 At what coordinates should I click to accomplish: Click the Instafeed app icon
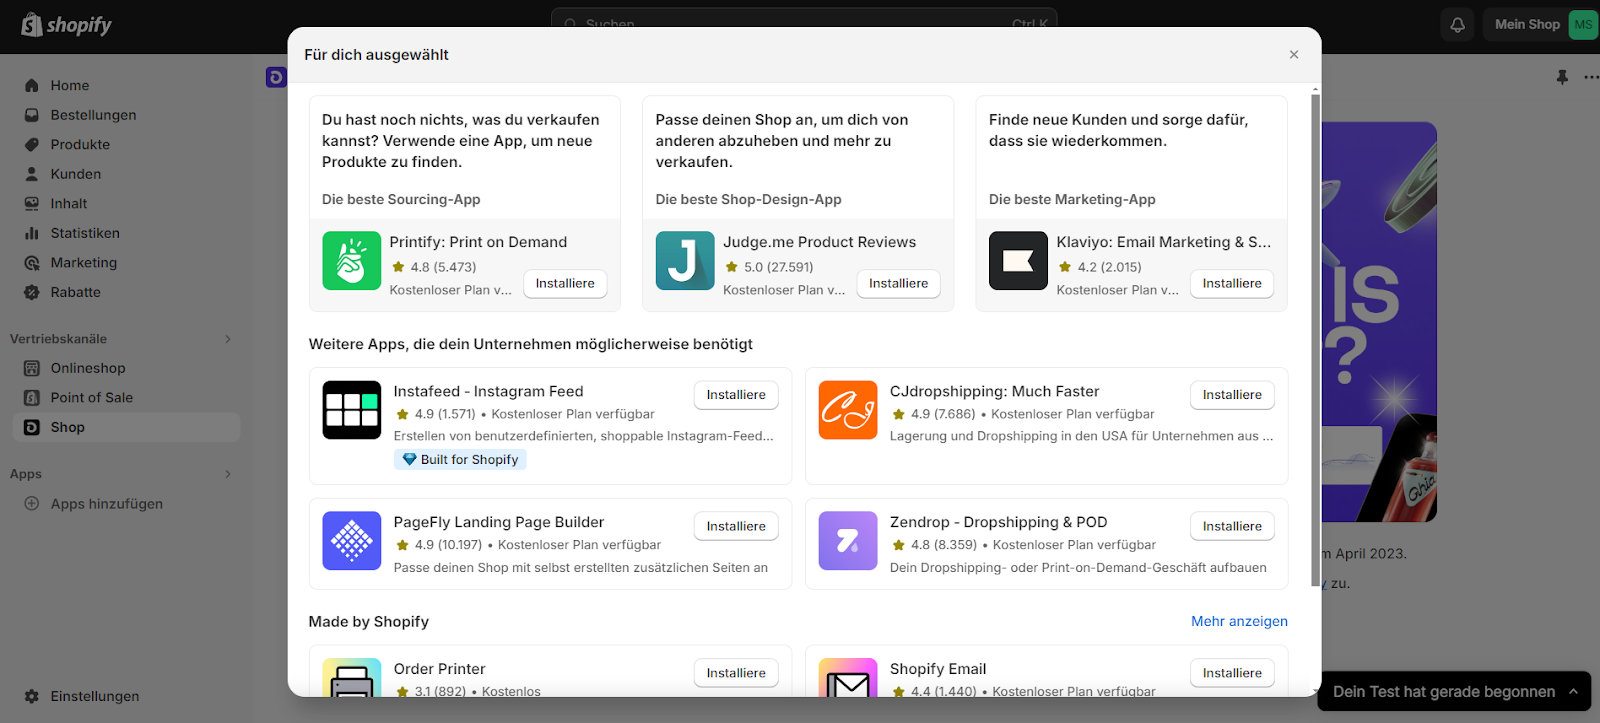tap(352, 410)
